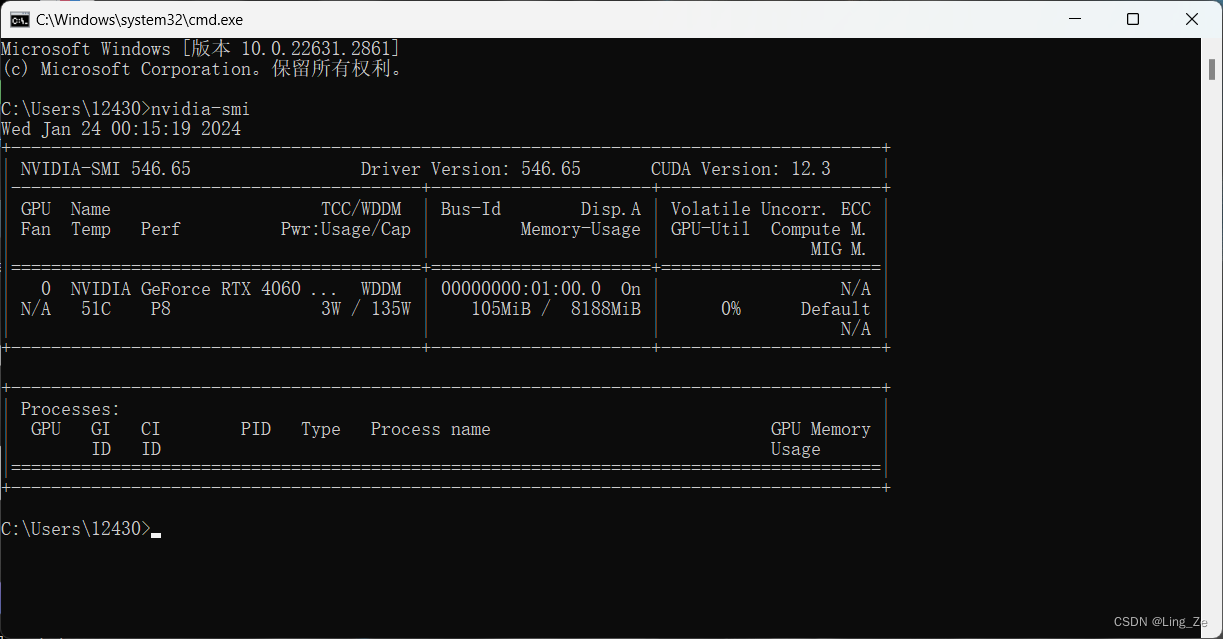
Task: Click Driver Version: 546.65 text
Action: (471, 169)
